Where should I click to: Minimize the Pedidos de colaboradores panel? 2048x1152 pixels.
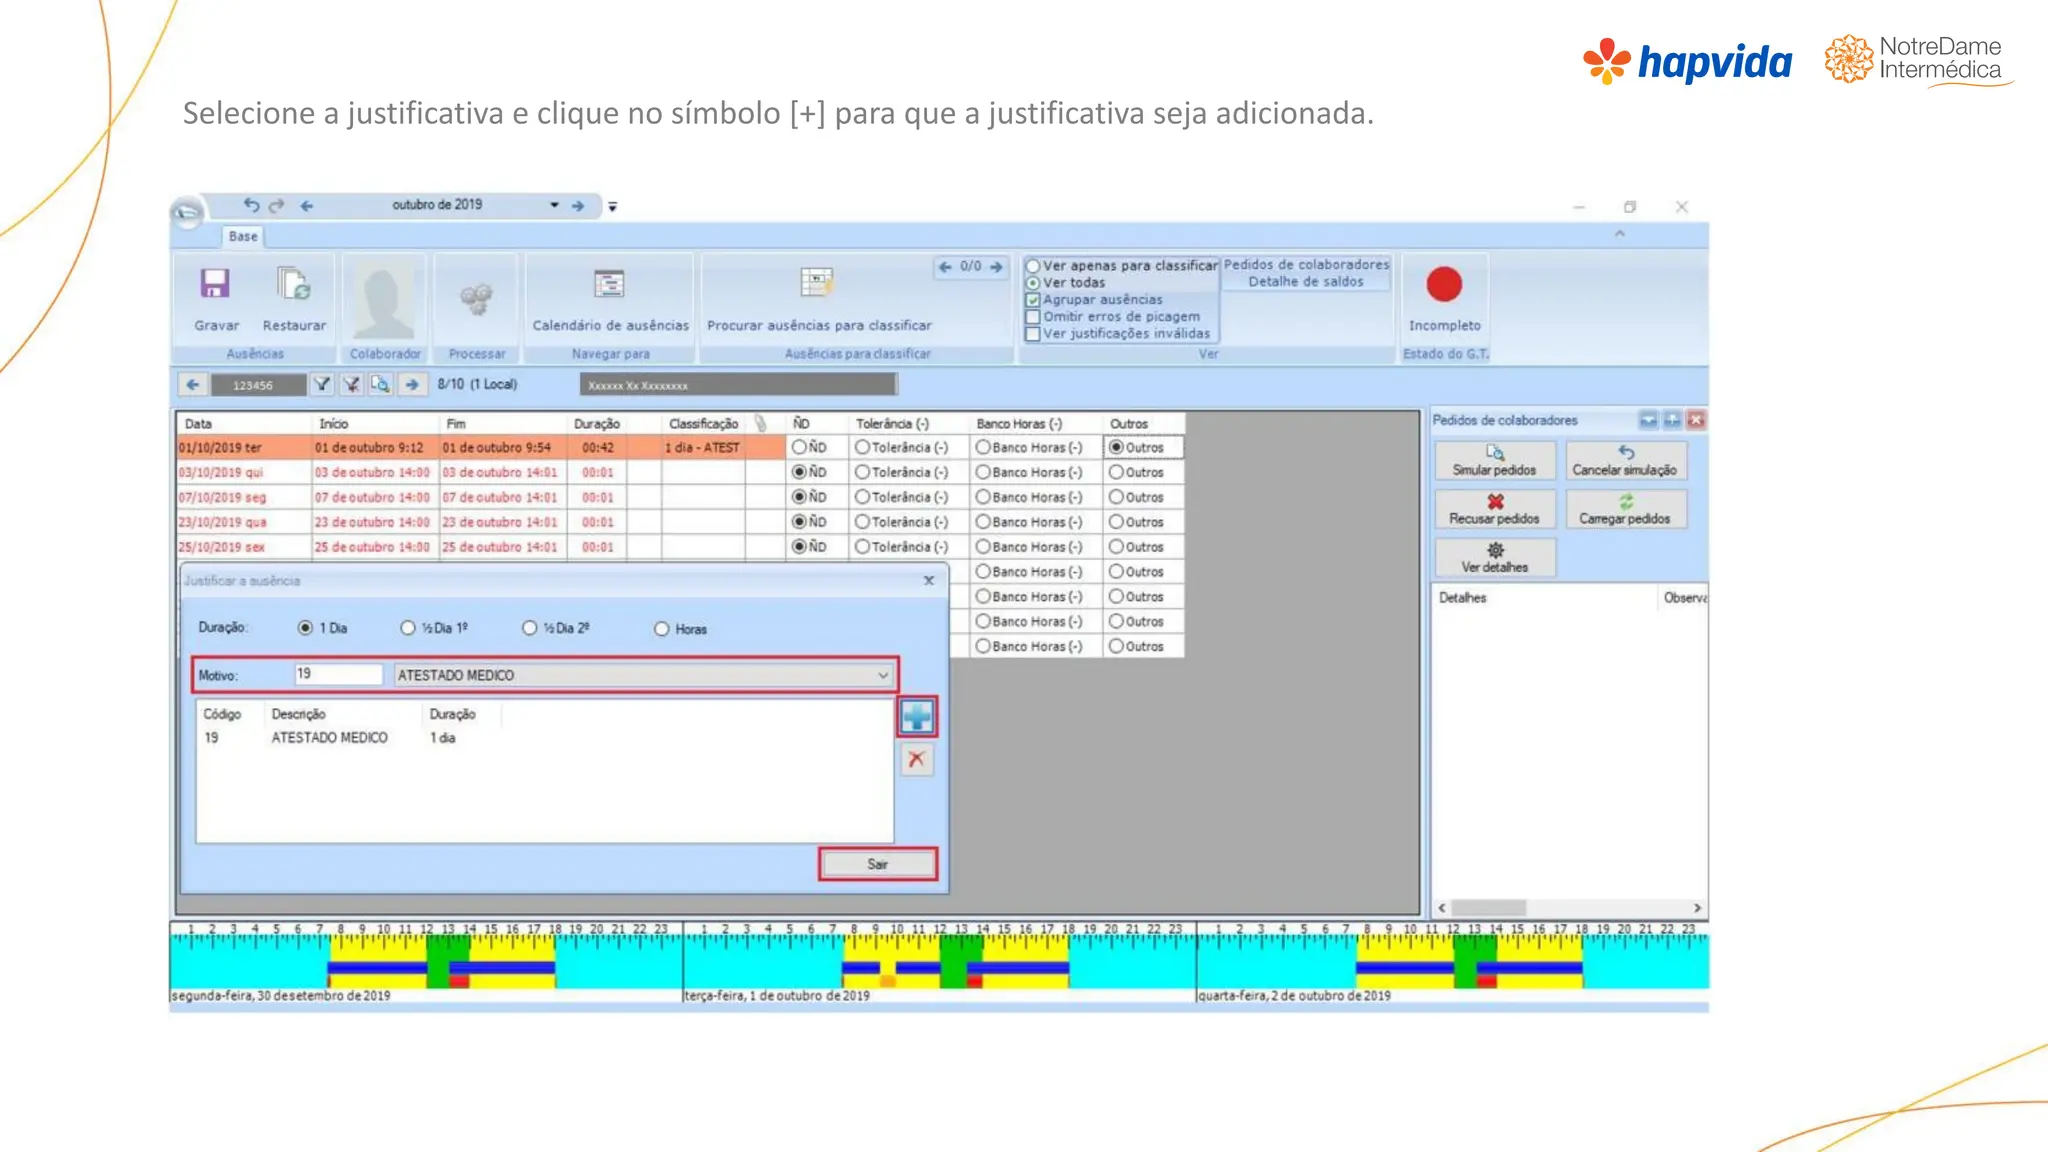1648,420
